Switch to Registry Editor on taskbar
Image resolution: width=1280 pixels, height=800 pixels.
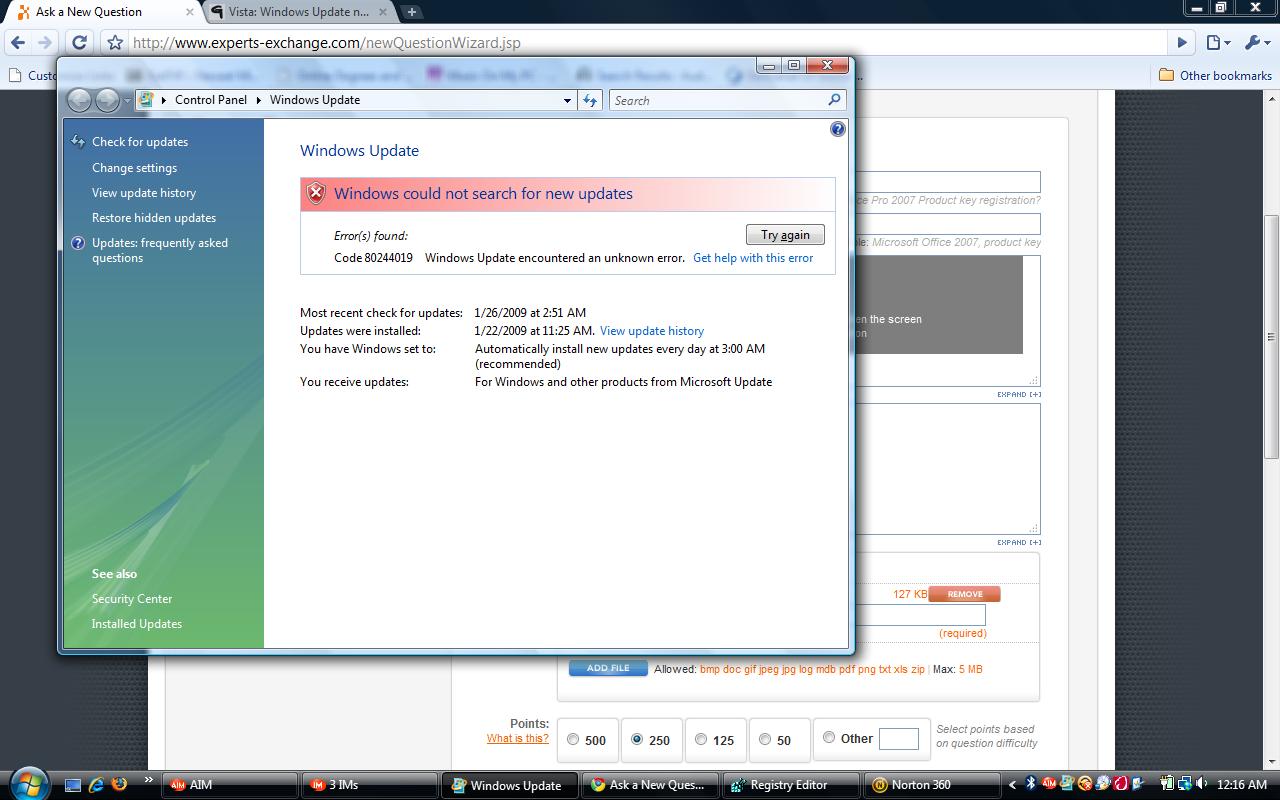791,785
